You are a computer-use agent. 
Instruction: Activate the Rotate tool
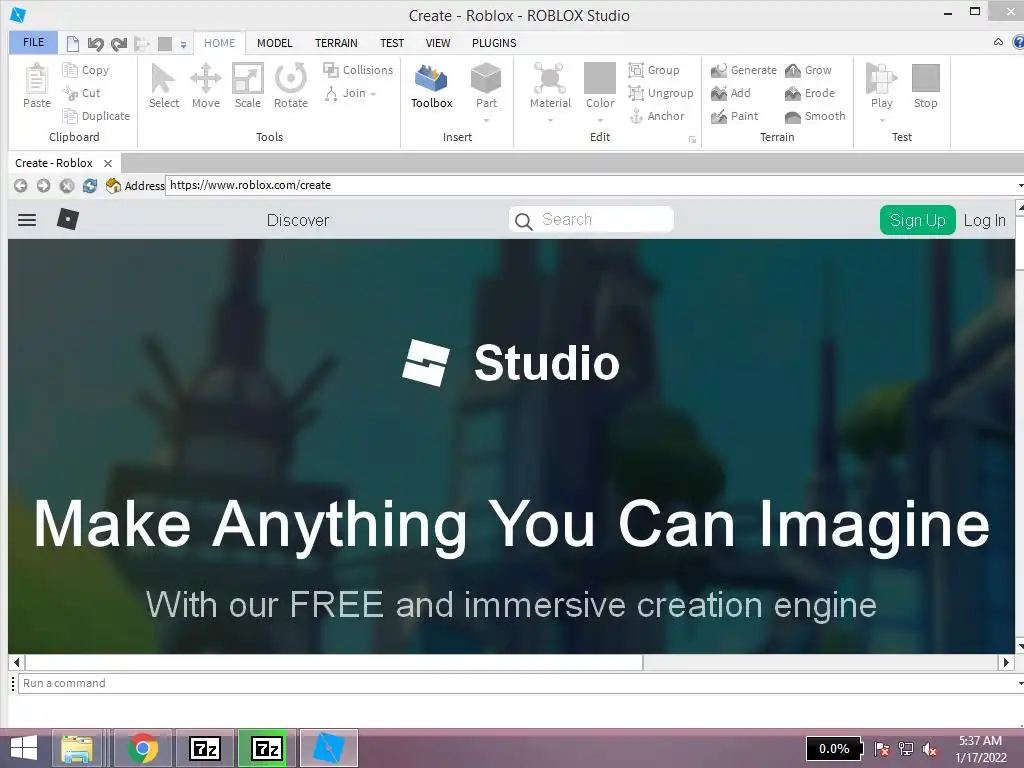(291, 86)
